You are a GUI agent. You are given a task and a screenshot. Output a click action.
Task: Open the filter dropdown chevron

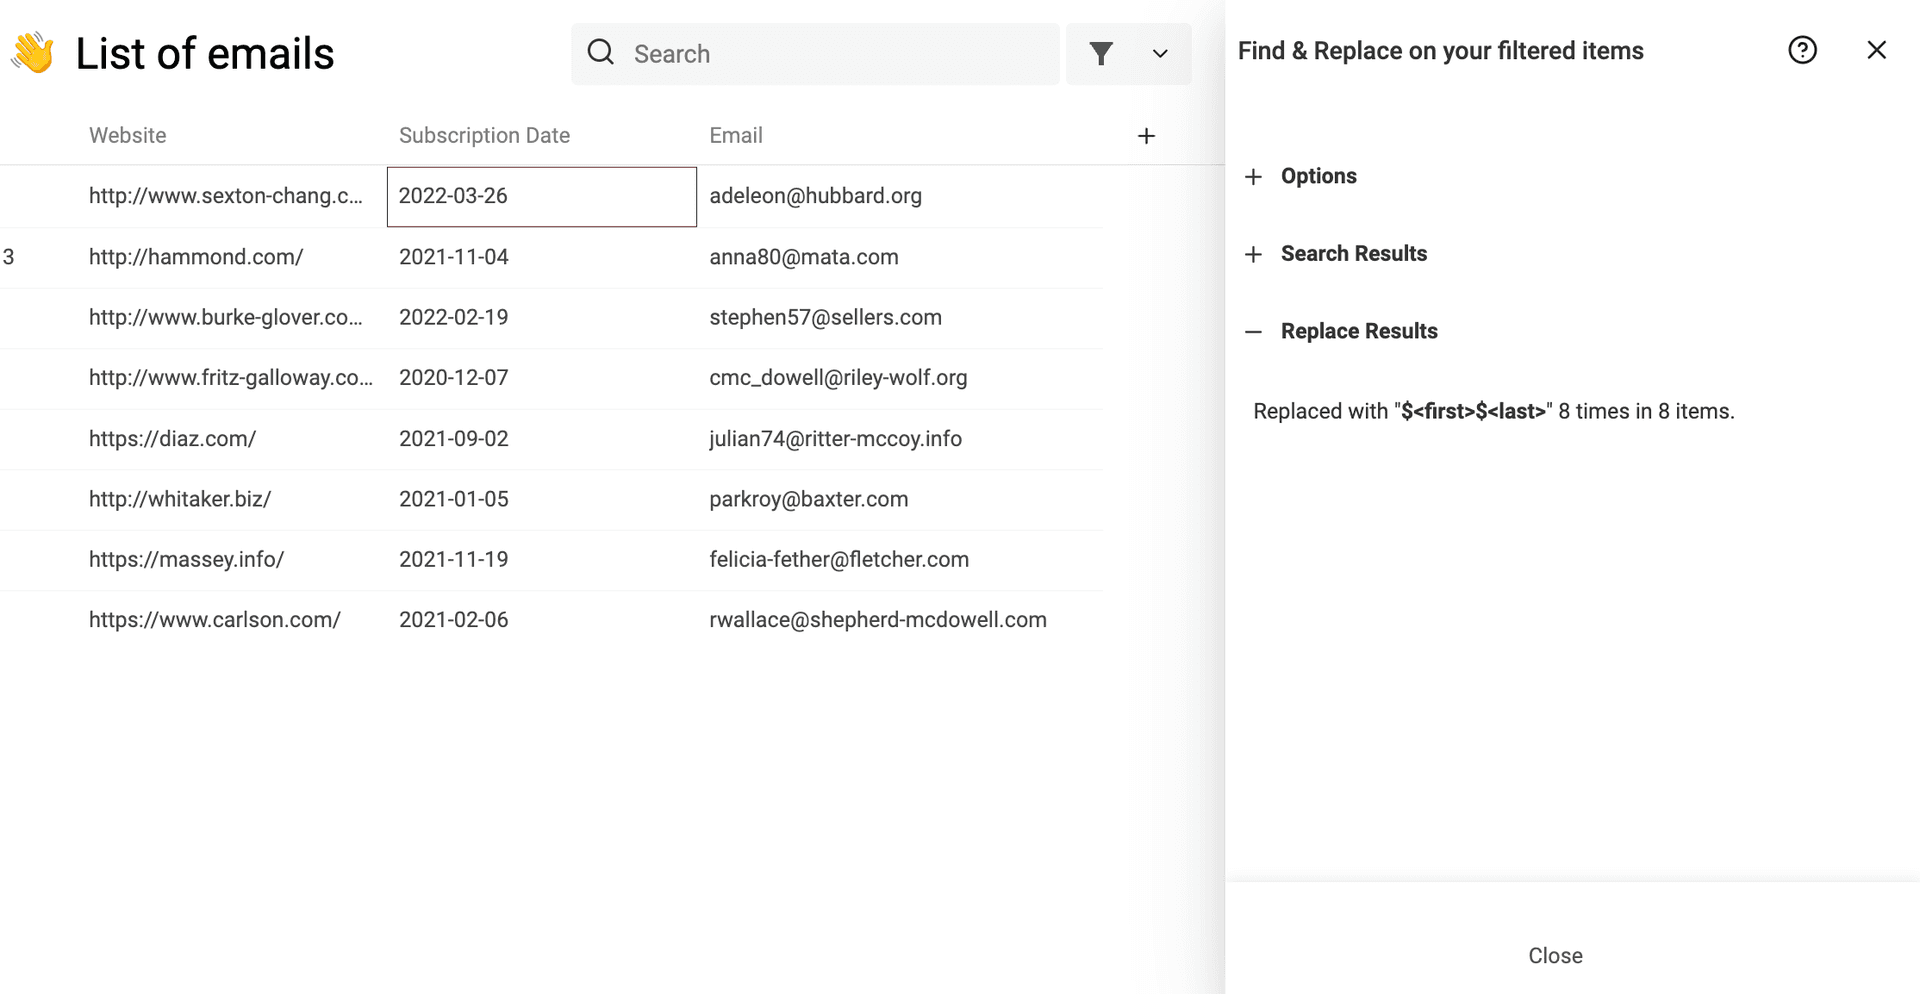[x=1160, y=54]
